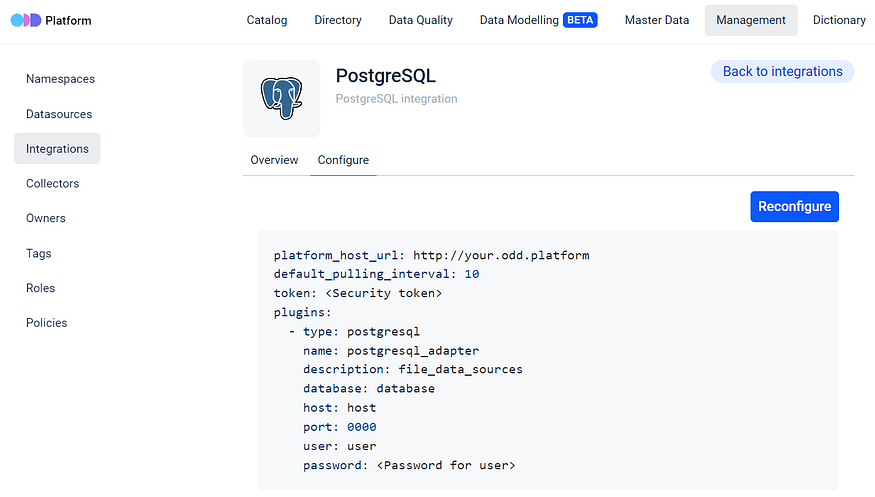875x497 pixels.
Task: Go to Datasources in sidebar
Action: (59, 114)
